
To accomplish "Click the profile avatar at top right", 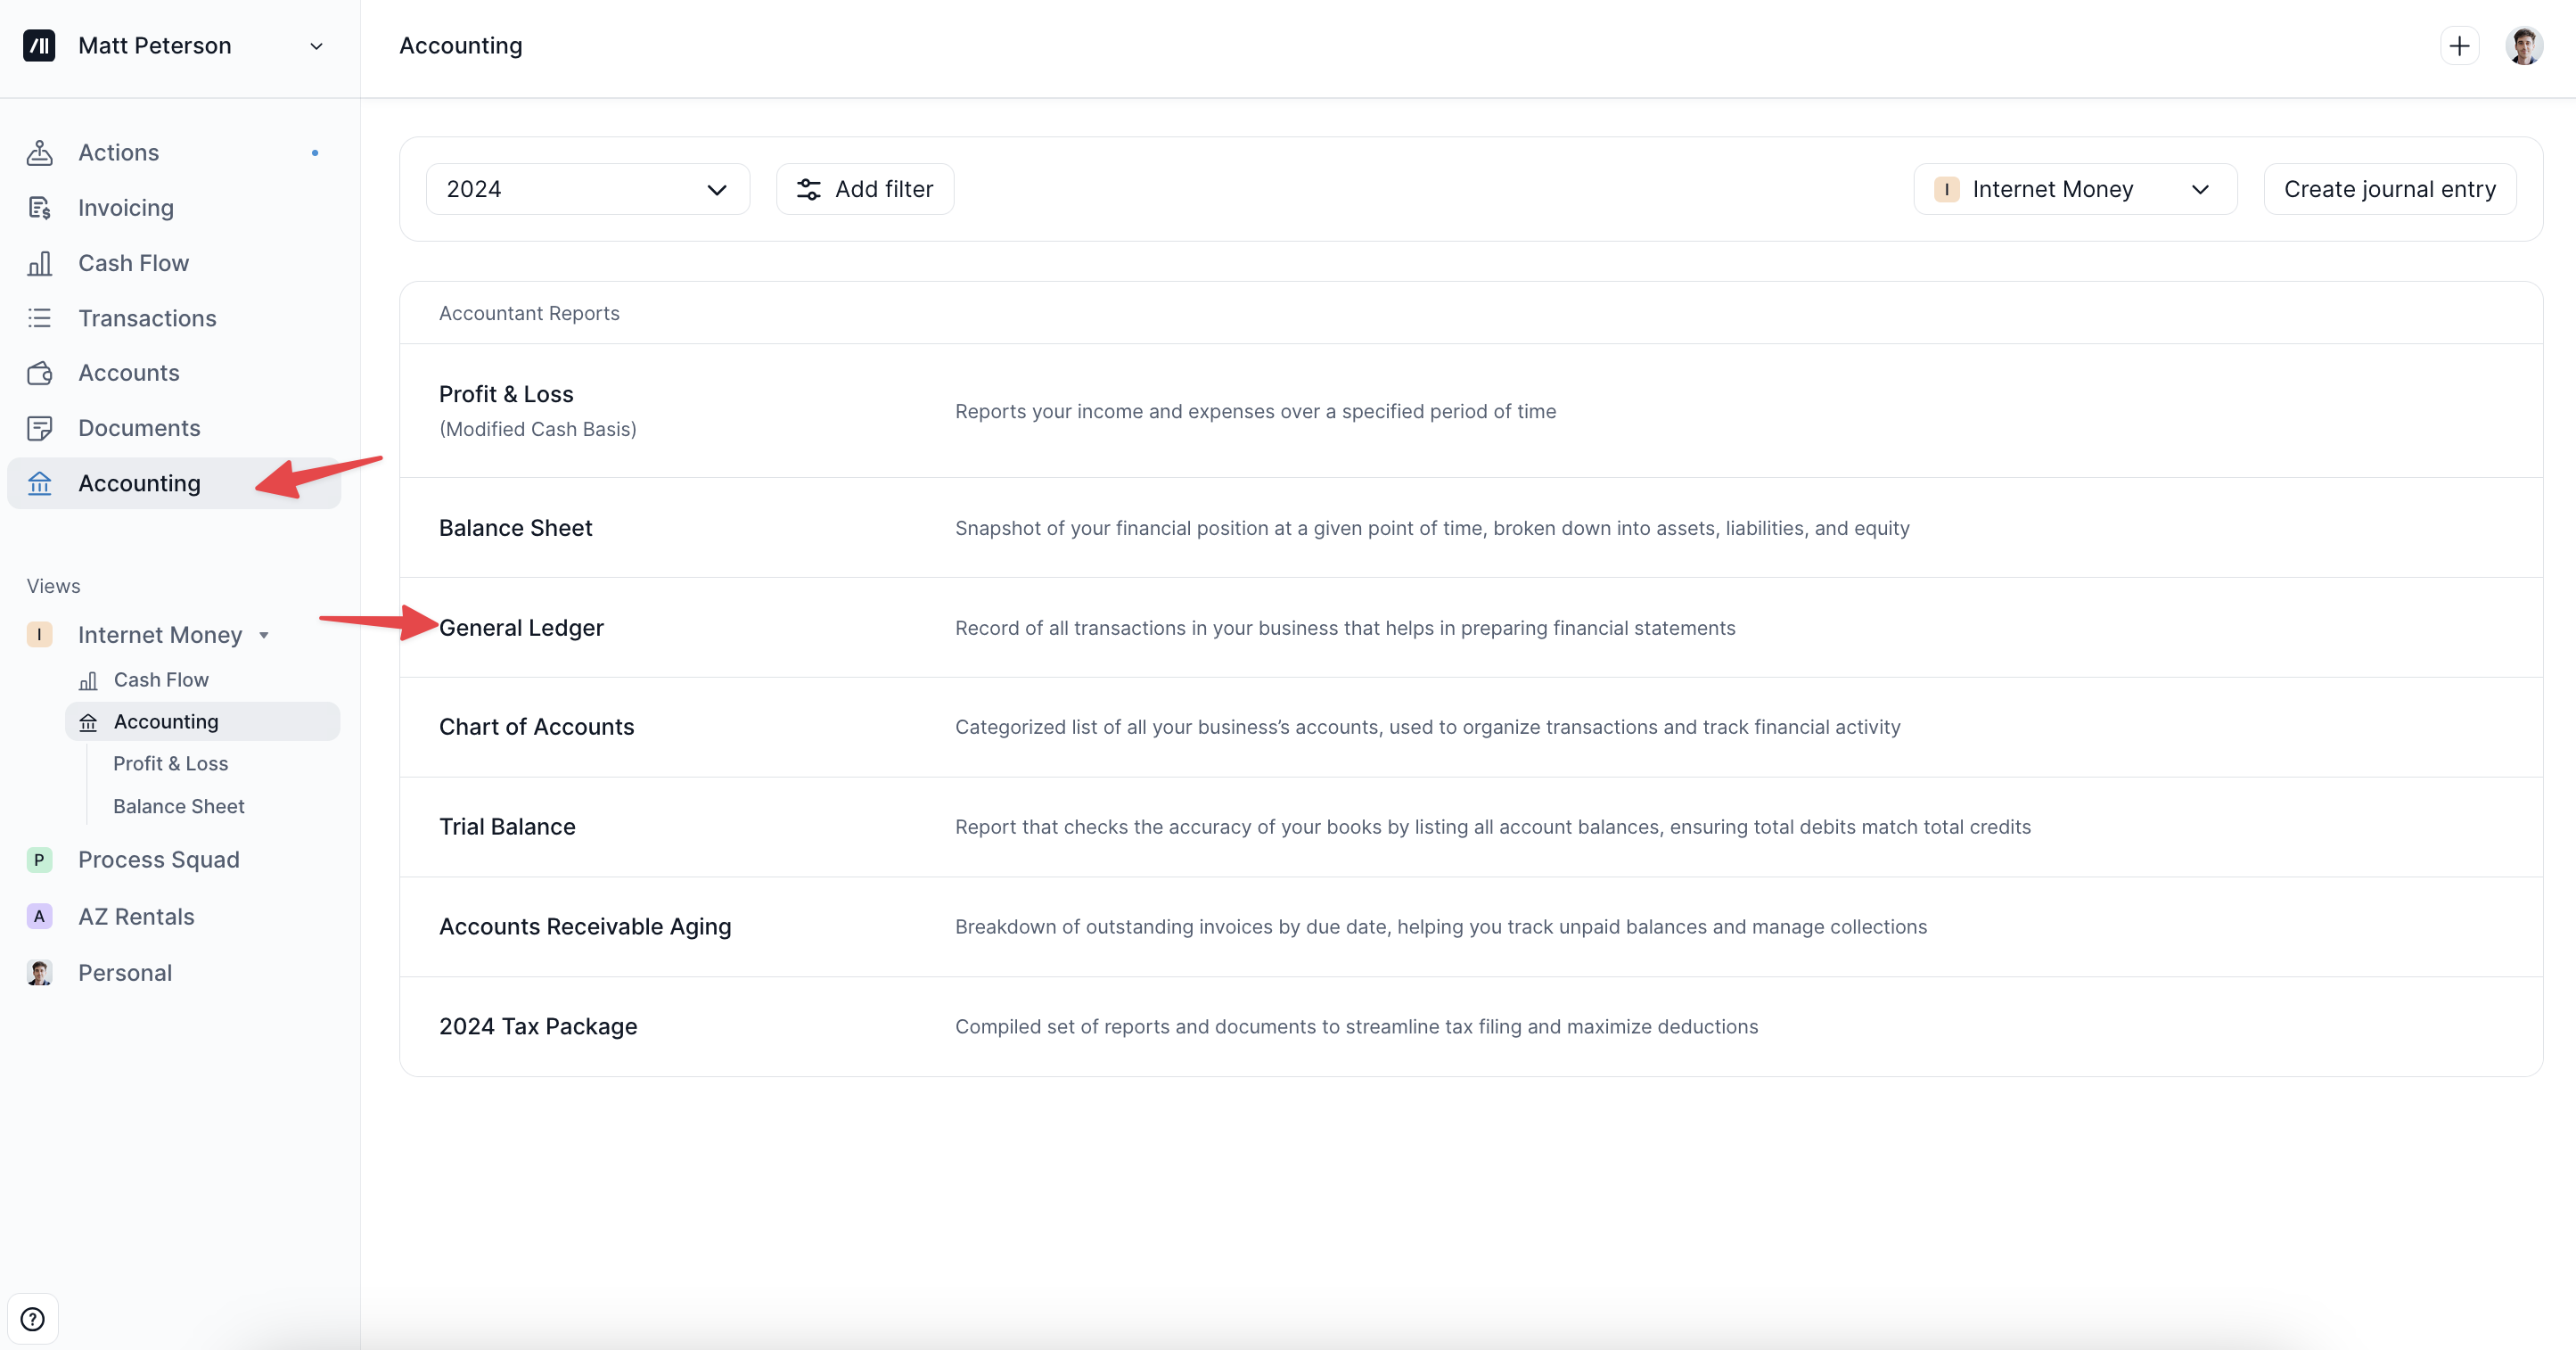I will point(2524,46).
